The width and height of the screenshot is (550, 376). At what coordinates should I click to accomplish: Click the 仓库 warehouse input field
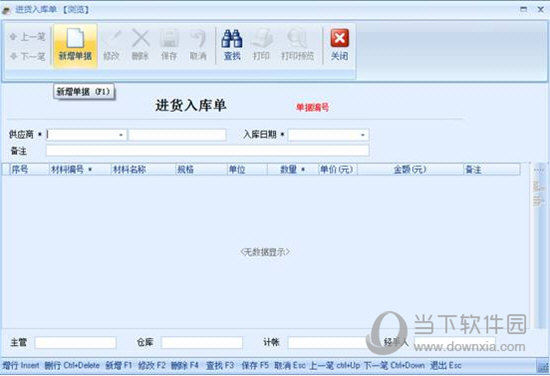pyautogui.click(x=202, y=342)
